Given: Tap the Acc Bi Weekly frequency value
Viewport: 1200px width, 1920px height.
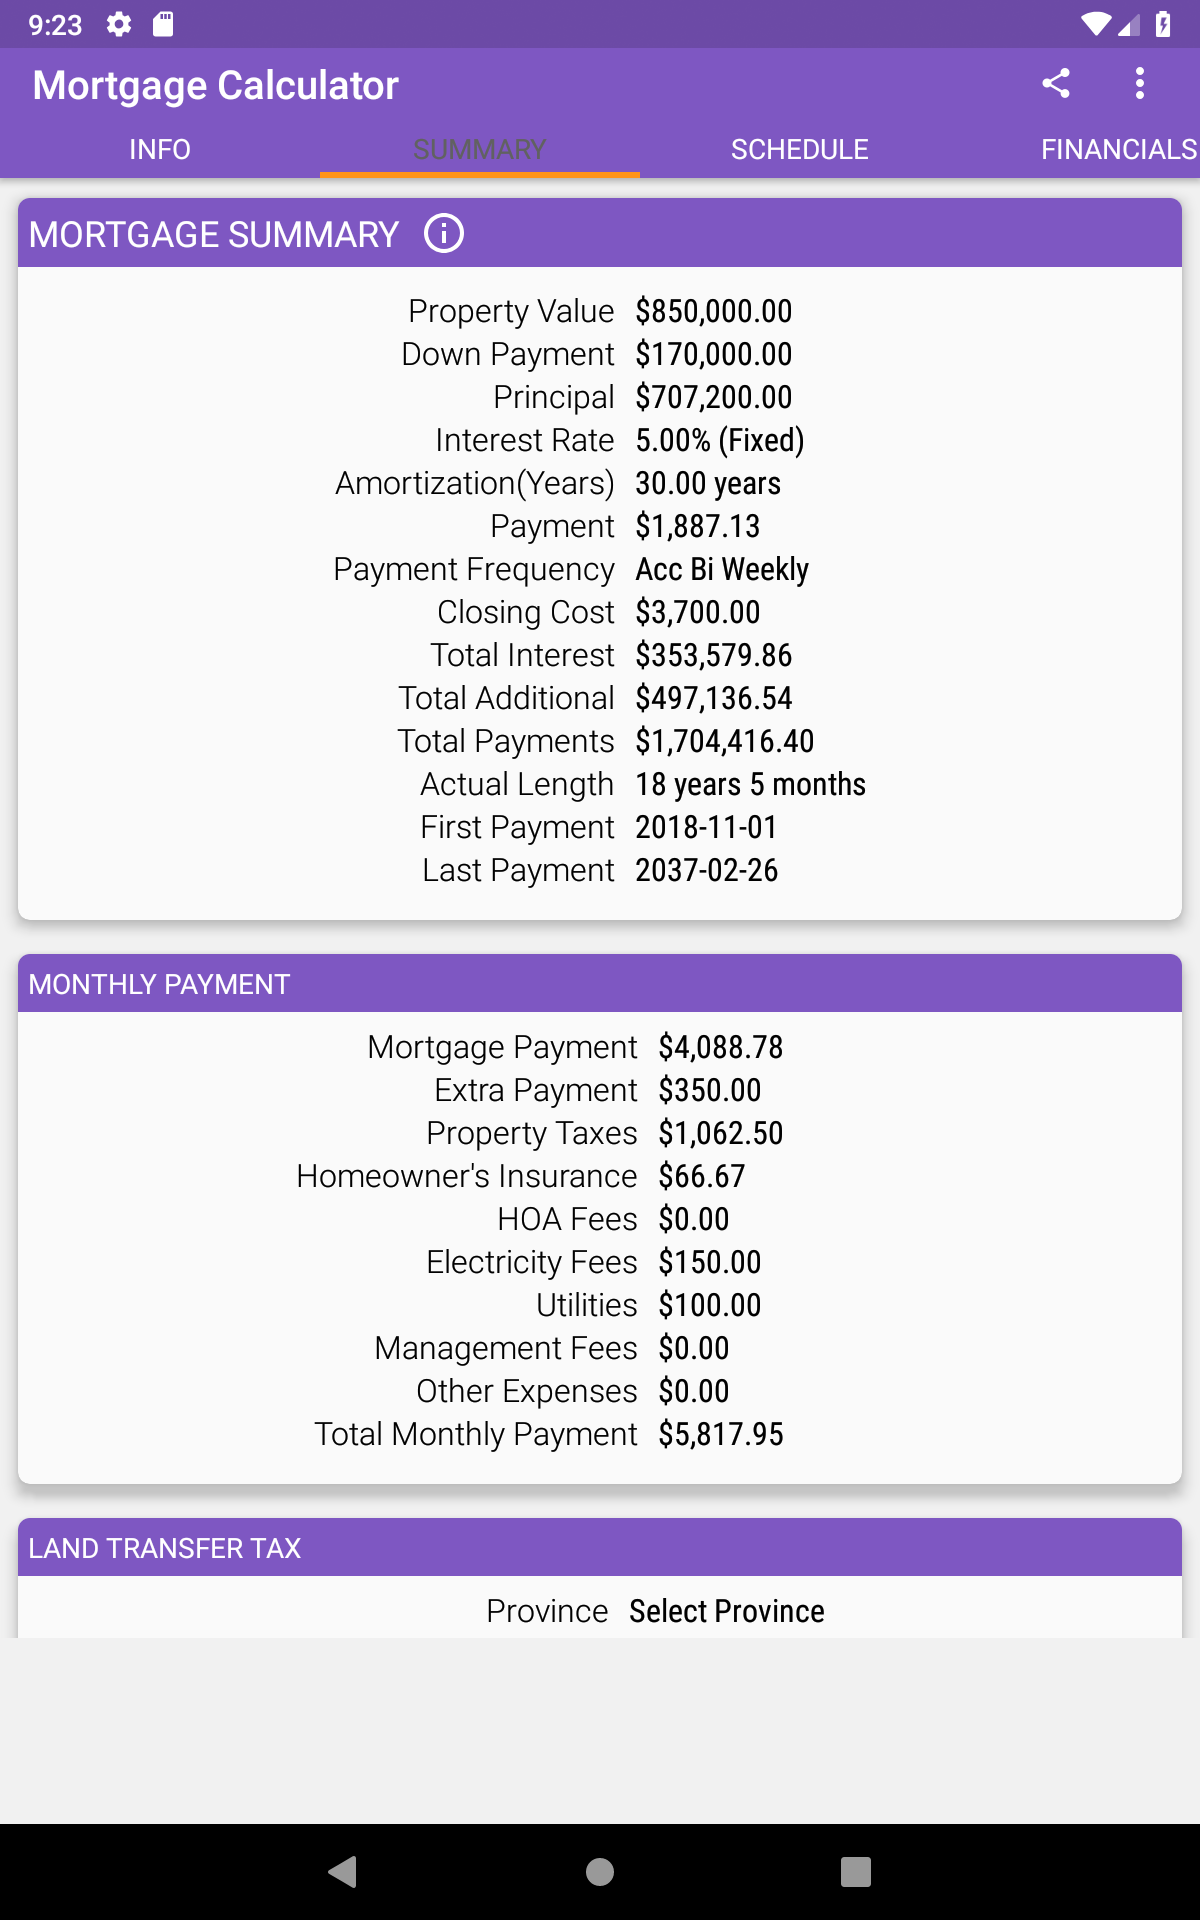Looking at the screenshot, I should [722, 569].
